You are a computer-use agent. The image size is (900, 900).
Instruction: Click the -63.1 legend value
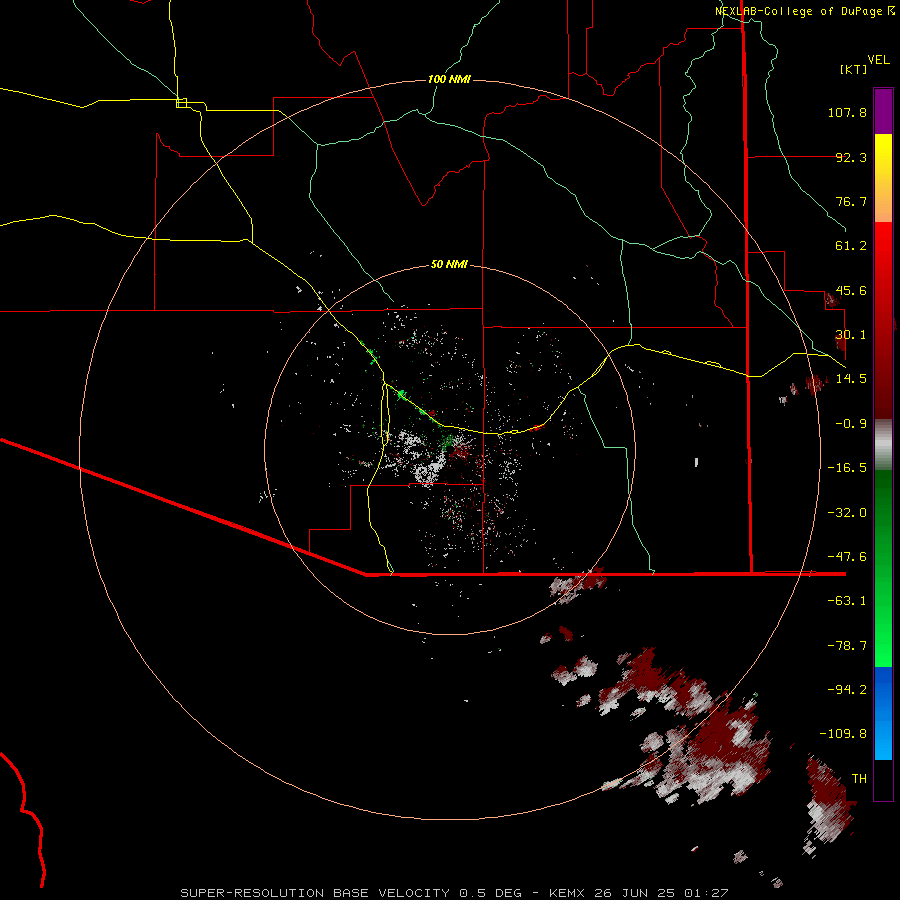(x=847, y=601)
